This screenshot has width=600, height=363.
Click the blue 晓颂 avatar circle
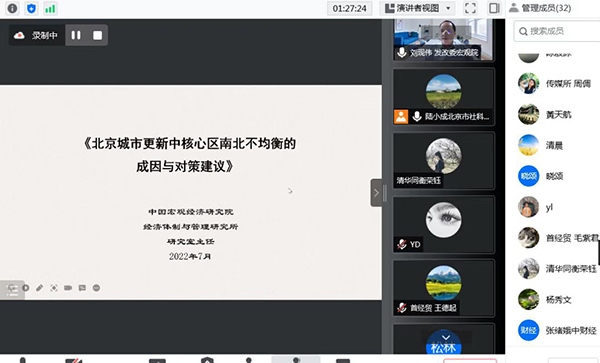(528, 176)
